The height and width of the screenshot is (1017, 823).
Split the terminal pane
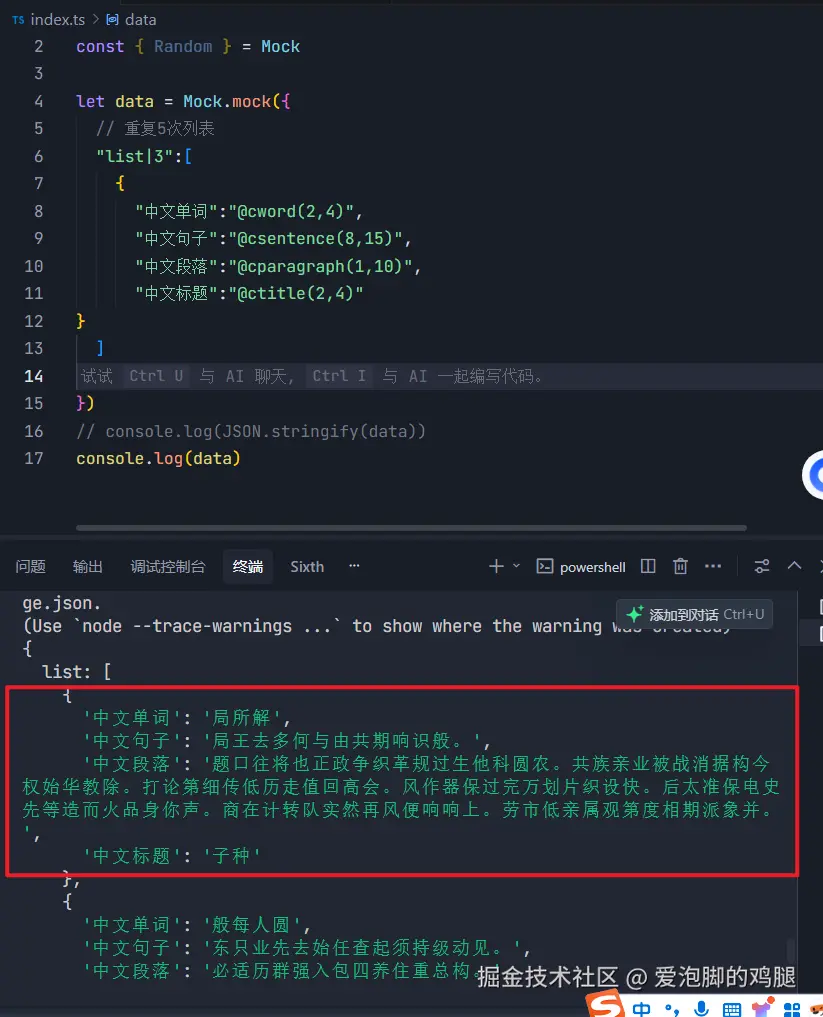648,566
